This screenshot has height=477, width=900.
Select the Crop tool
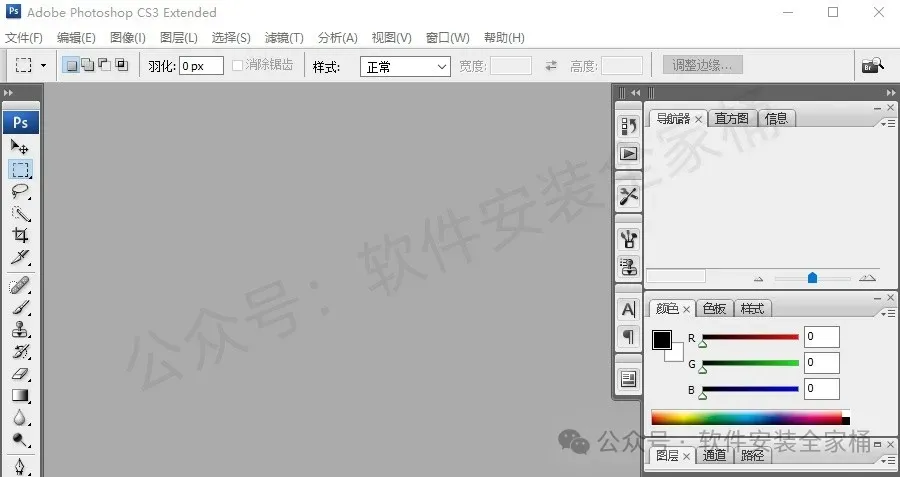pos(20,235)
